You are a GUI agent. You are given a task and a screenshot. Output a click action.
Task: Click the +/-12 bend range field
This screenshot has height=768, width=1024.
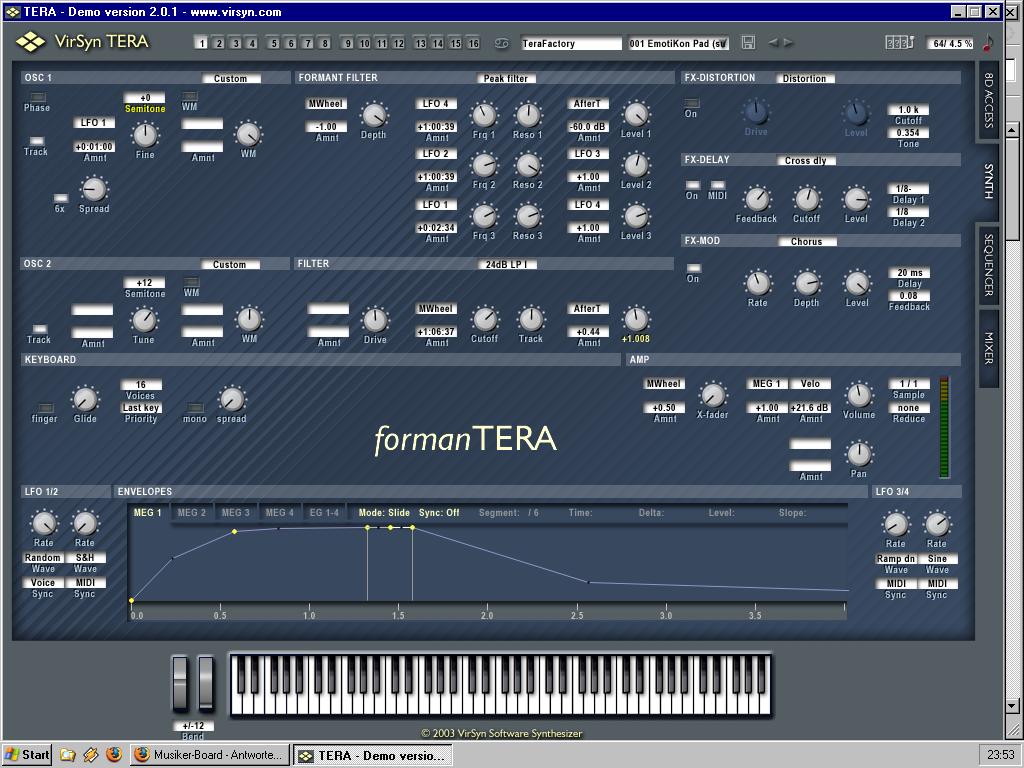(193, 726)
